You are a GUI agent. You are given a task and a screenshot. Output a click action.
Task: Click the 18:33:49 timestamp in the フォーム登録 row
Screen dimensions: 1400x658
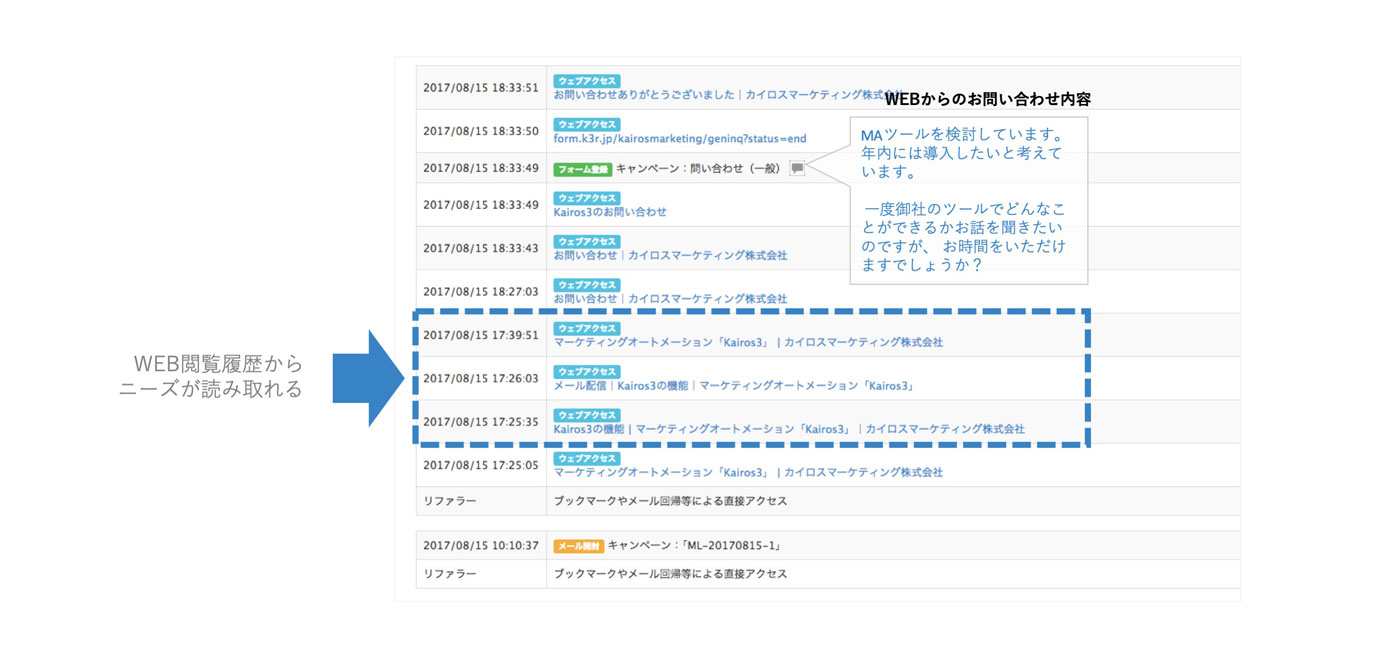(x=481, y=168)
